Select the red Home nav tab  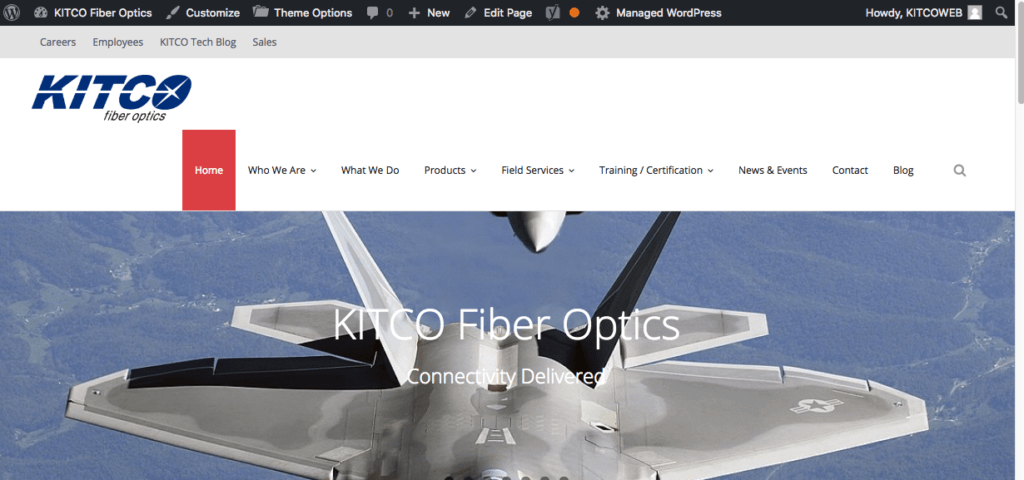[209, 170]
